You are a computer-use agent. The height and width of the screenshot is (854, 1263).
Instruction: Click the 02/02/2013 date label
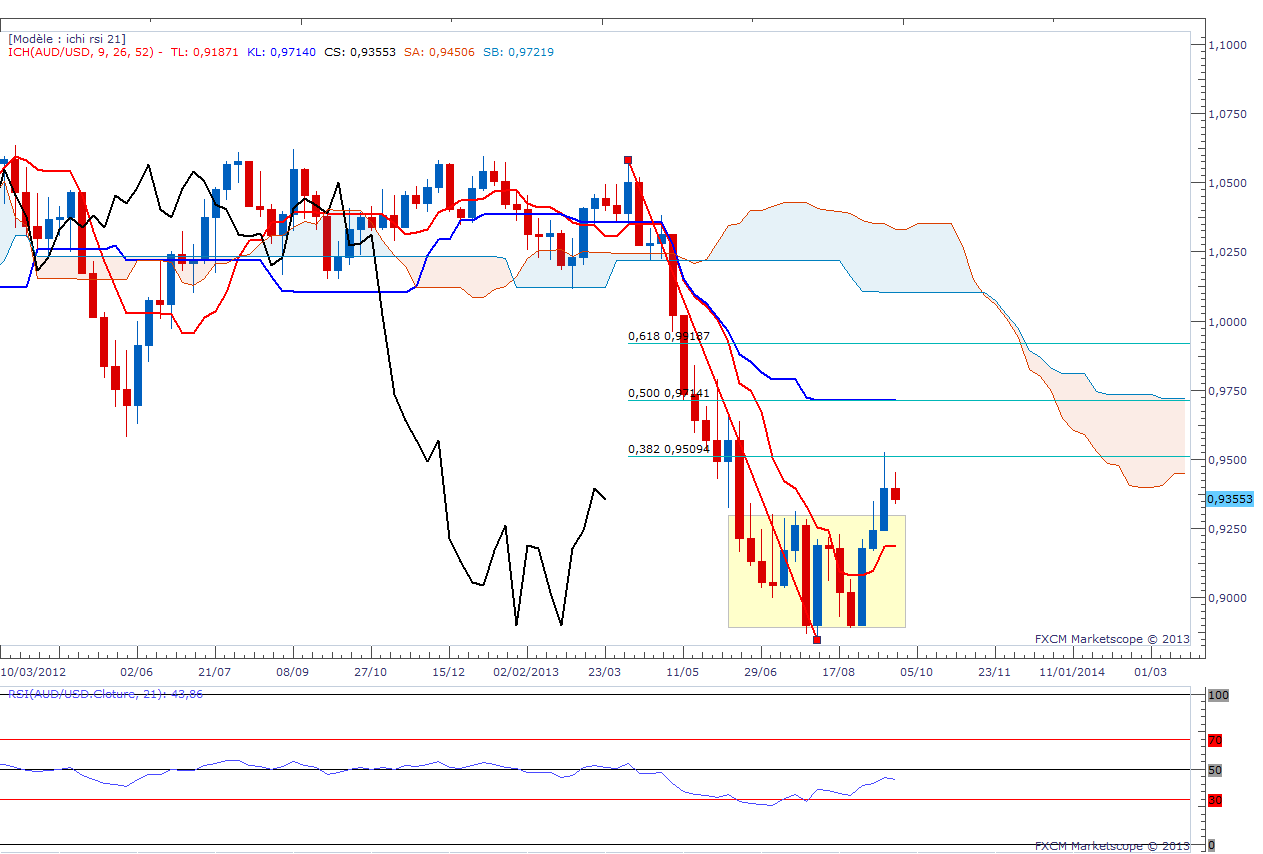(x=527, y=672)
